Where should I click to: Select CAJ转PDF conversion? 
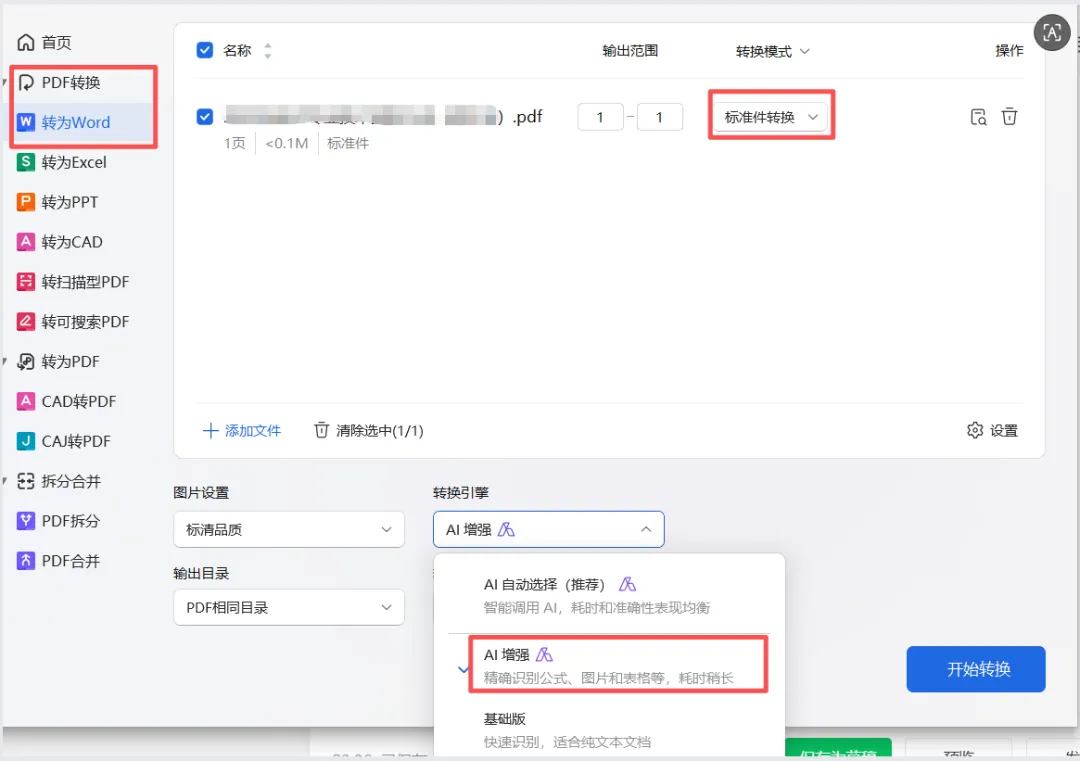point(64,441)
